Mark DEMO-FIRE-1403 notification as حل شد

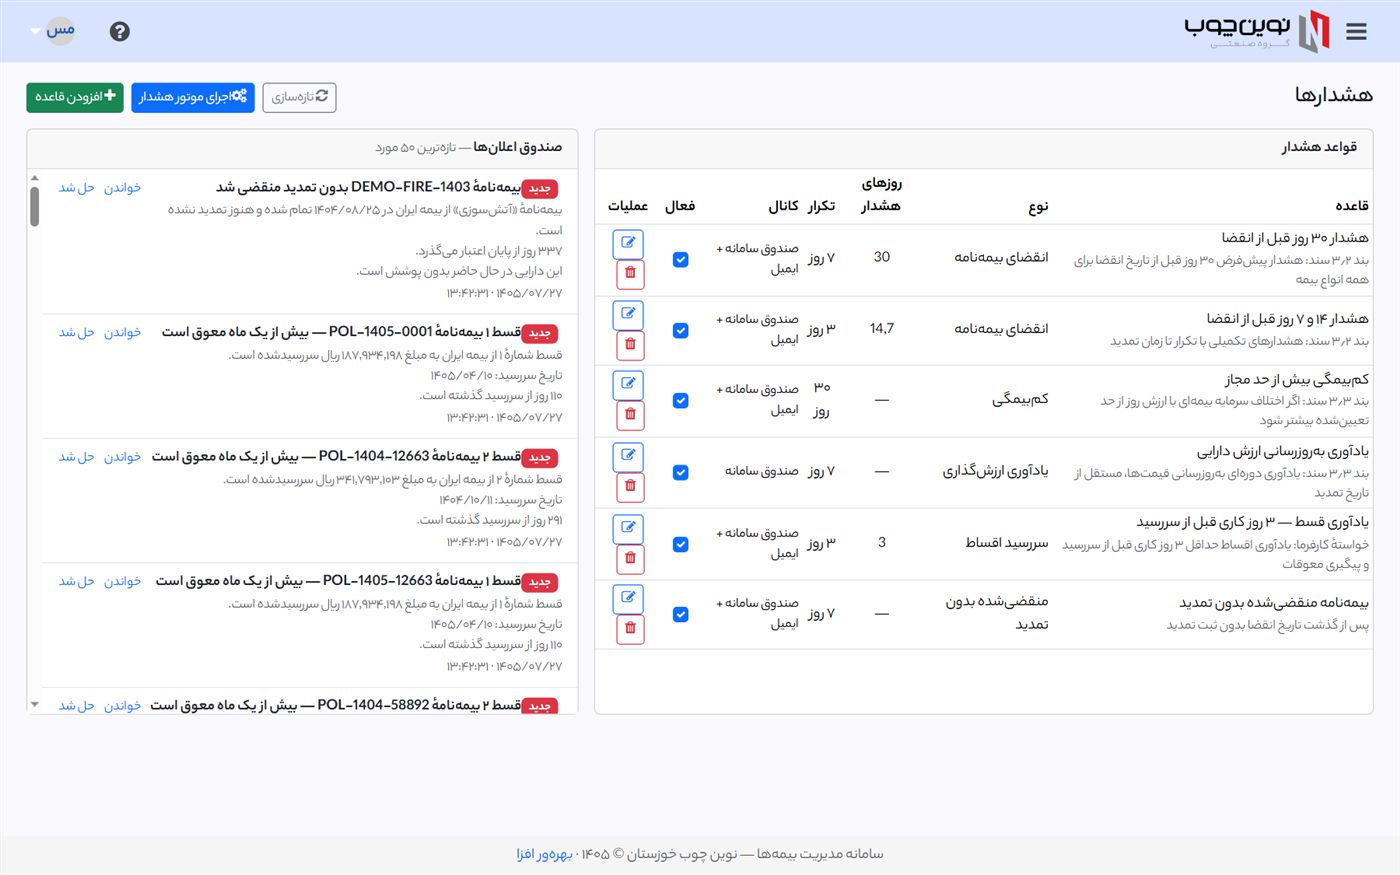pyautogui.click(x=77, y=188)
